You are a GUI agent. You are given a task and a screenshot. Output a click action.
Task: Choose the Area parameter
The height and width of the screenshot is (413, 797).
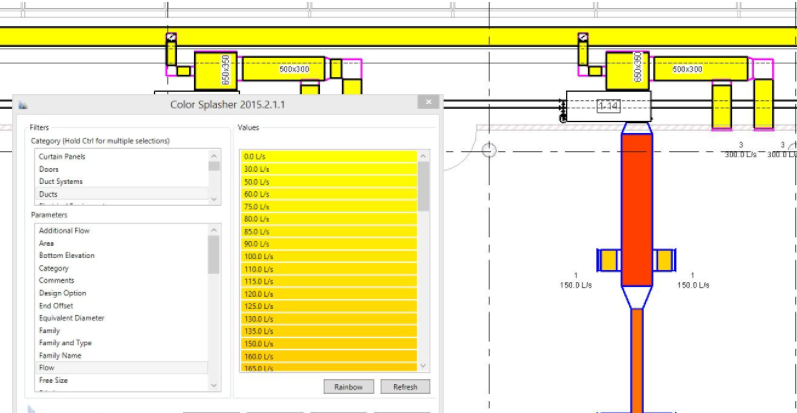pos(121,243)
